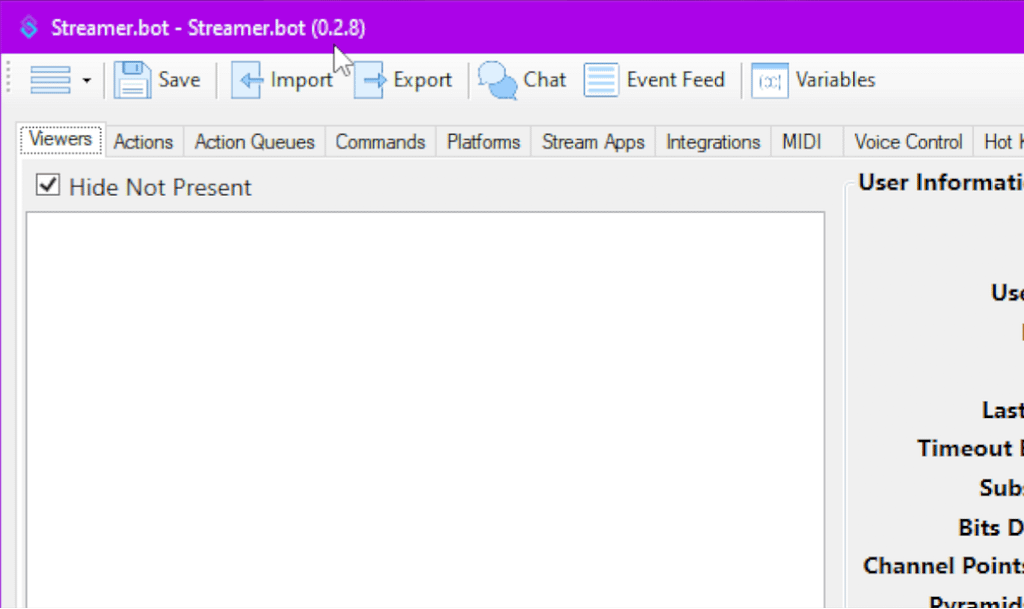The width and height of the screenshot is (1024, 609).
Task: Select the Commands tab
Action: click(x=380, y=142)
